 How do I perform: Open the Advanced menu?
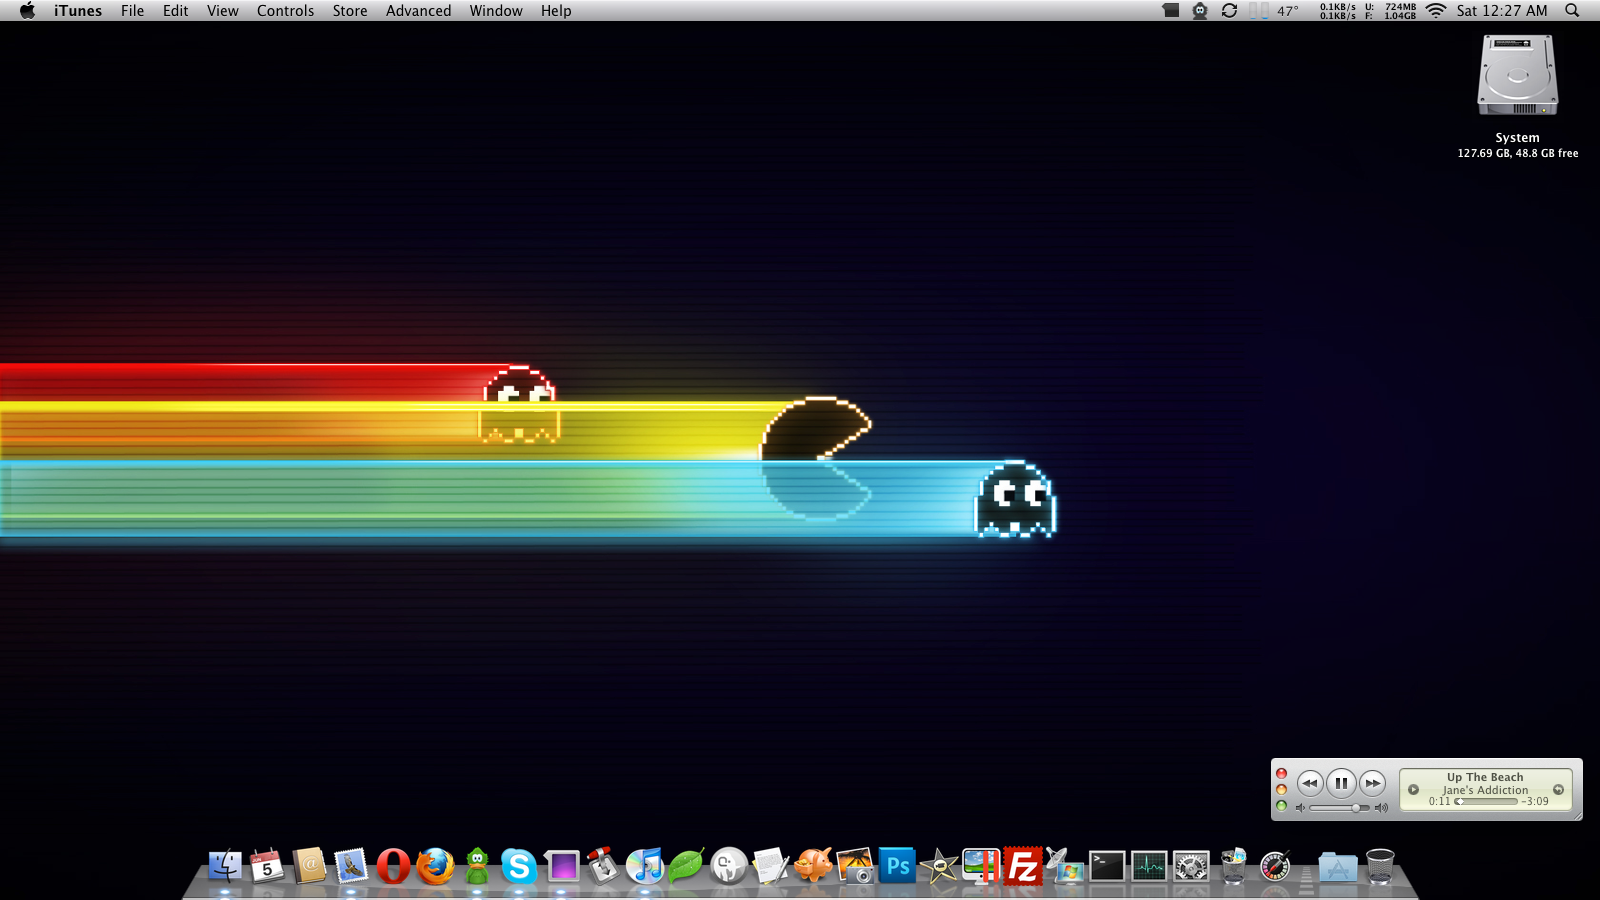(418, 11)
